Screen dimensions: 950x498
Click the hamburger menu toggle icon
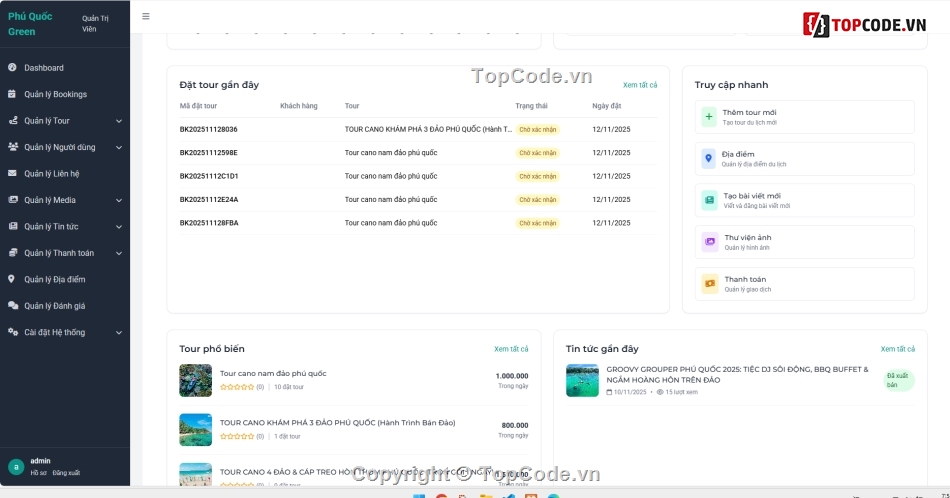146,17
